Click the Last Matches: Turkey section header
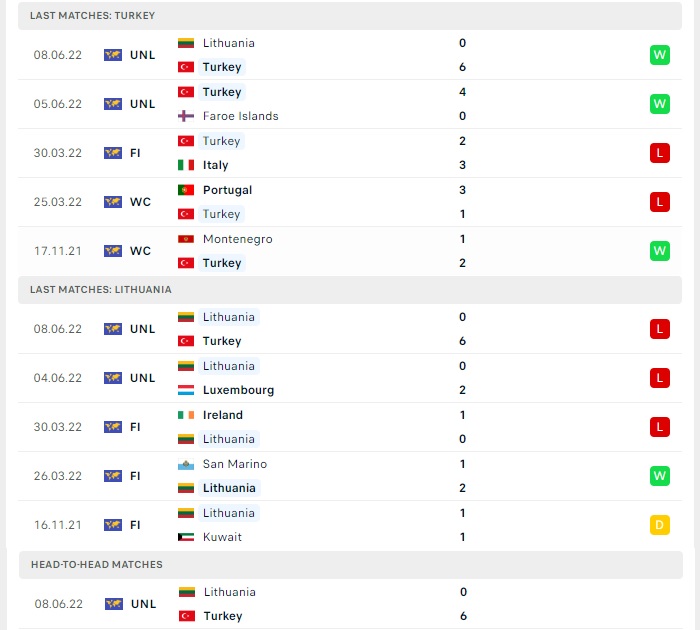This screenshot has width=700, height=630. pos(350,16)
